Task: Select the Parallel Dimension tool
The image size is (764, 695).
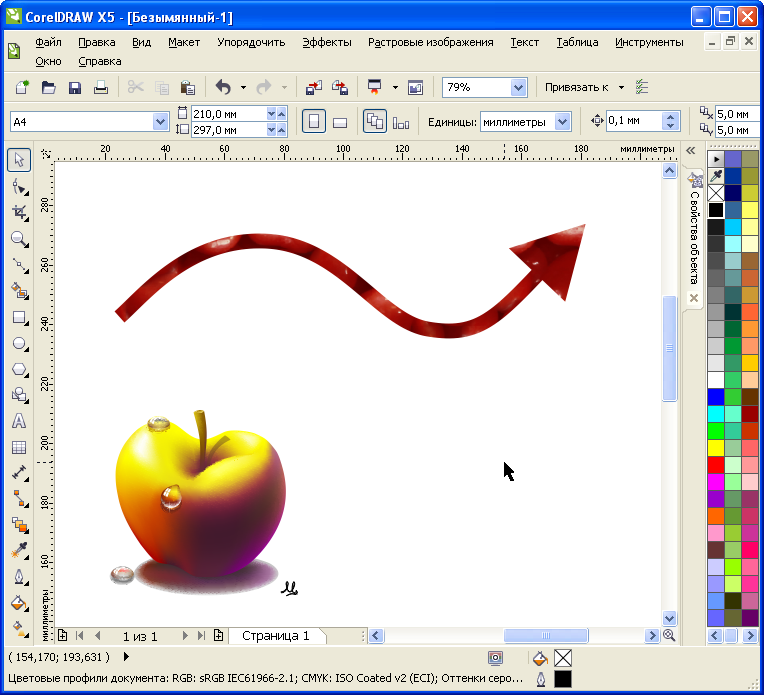Action: tap(19, 472)
